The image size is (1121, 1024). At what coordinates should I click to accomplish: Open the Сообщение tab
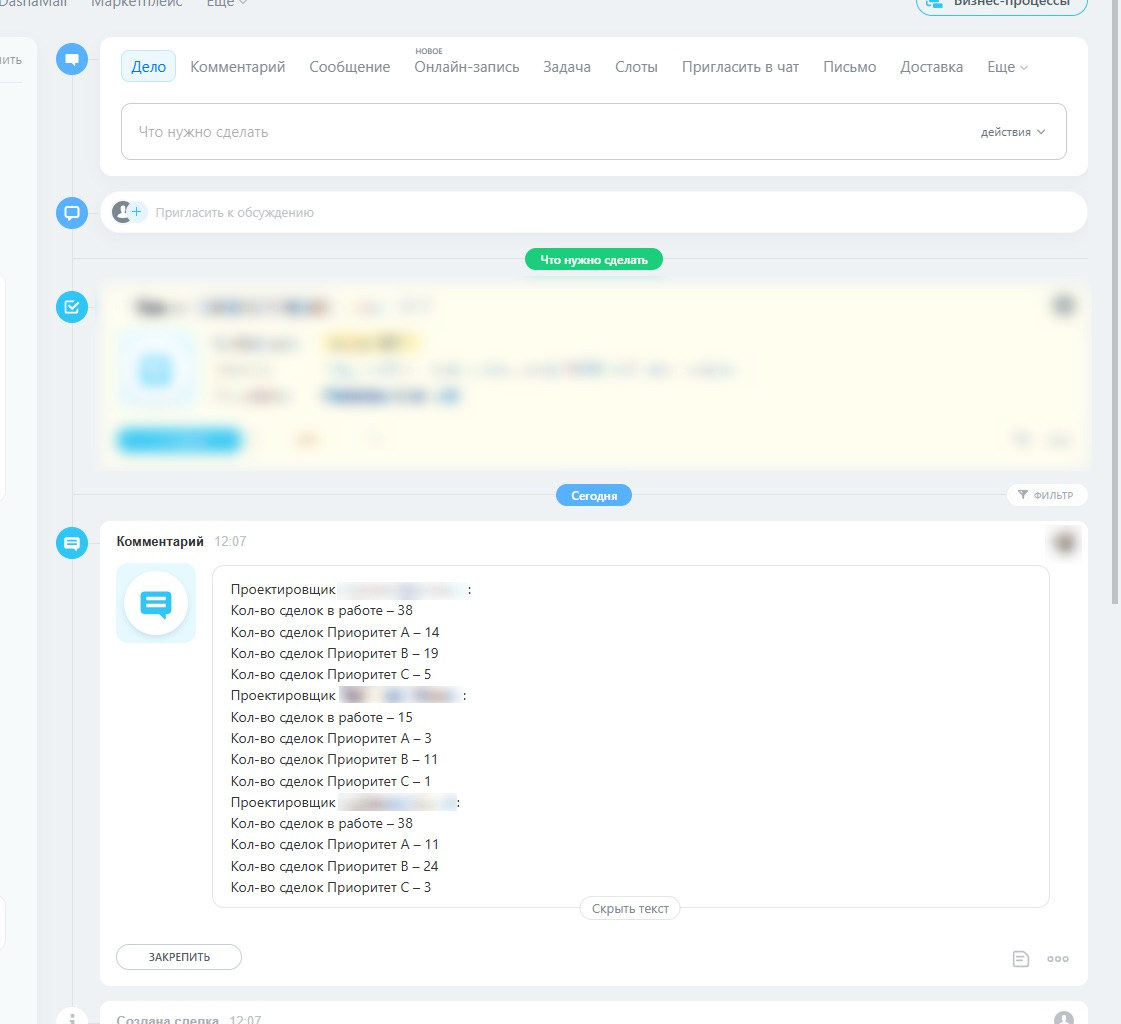click(350, 67)
